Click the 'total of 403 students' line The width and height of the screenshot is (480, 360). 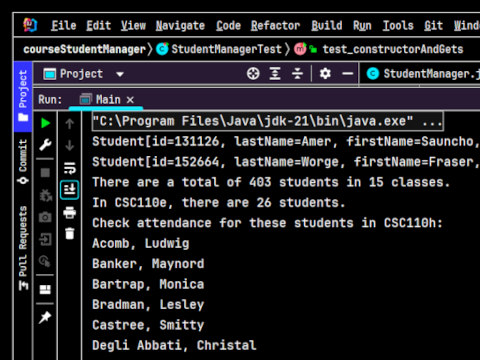pyautogui.click(x=271, y=182)
